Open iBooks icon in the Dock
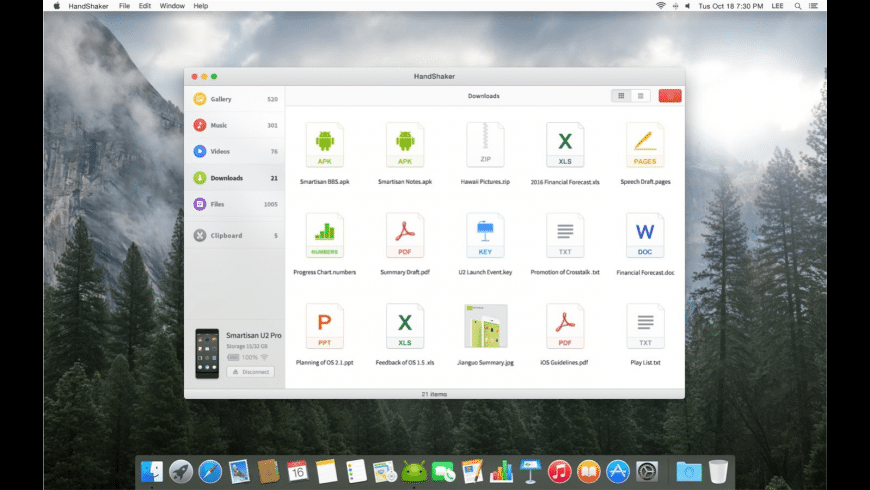The height and width of the screenshot is (490, 870). click(x=589, y=472)
